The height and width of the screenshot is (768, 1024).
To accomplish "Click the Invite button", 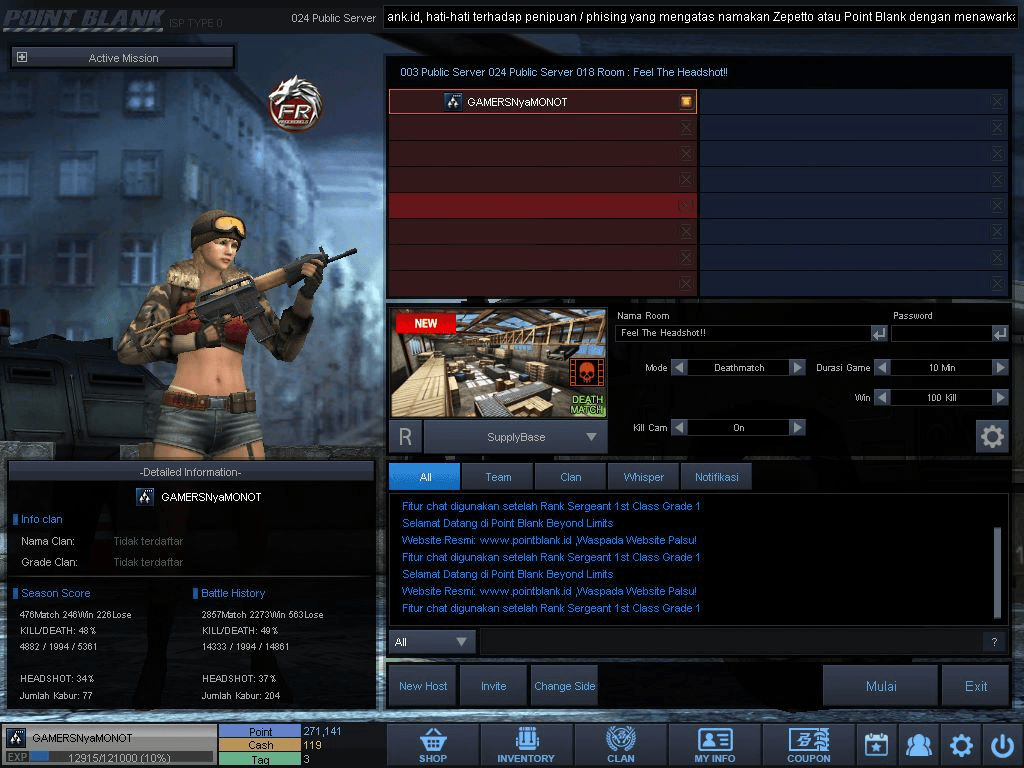I will click(494, 686).
